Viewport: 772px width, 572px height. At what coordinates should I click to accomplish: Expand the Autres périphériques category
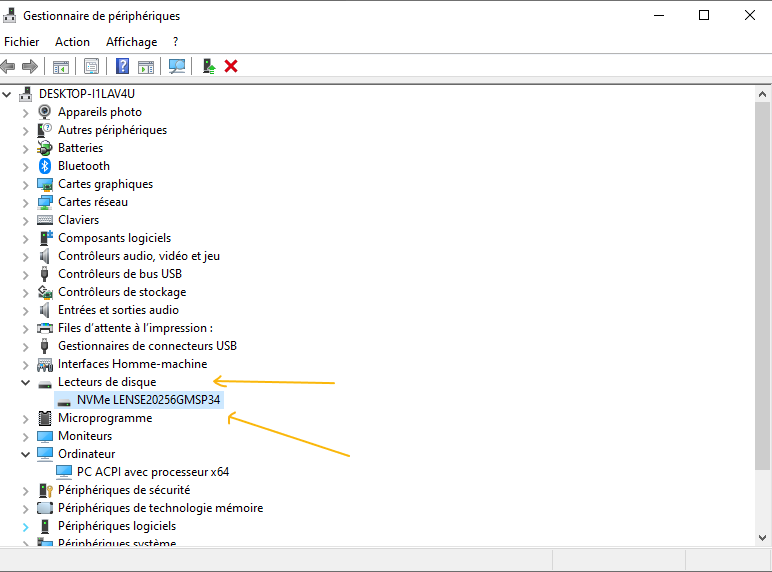coord(26,131)
